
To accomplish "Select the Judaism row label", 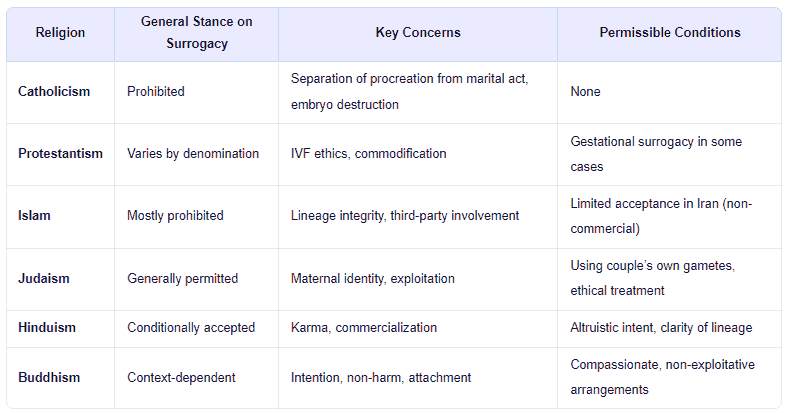I will point(44,278).
